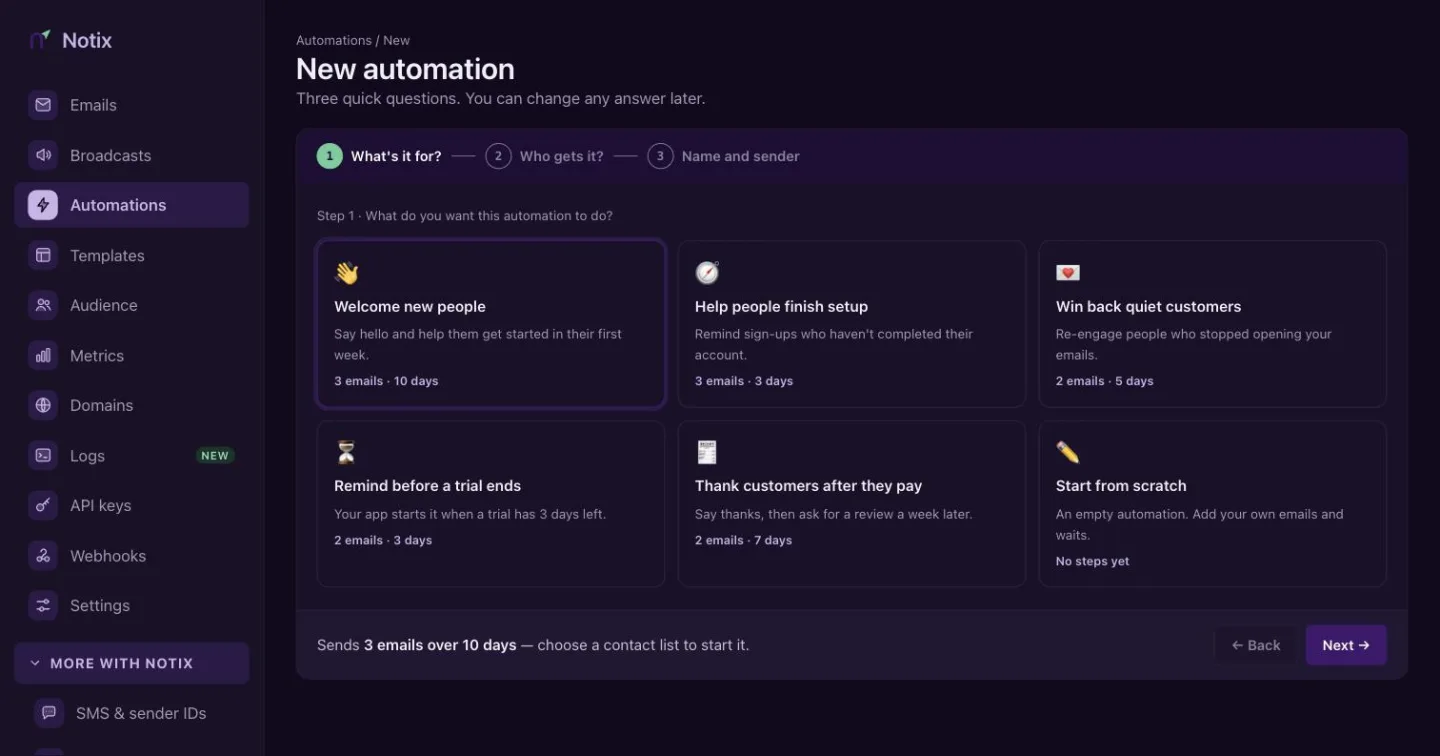
Task: Click the Webhooks icon
Action: (x=43, y=555)
